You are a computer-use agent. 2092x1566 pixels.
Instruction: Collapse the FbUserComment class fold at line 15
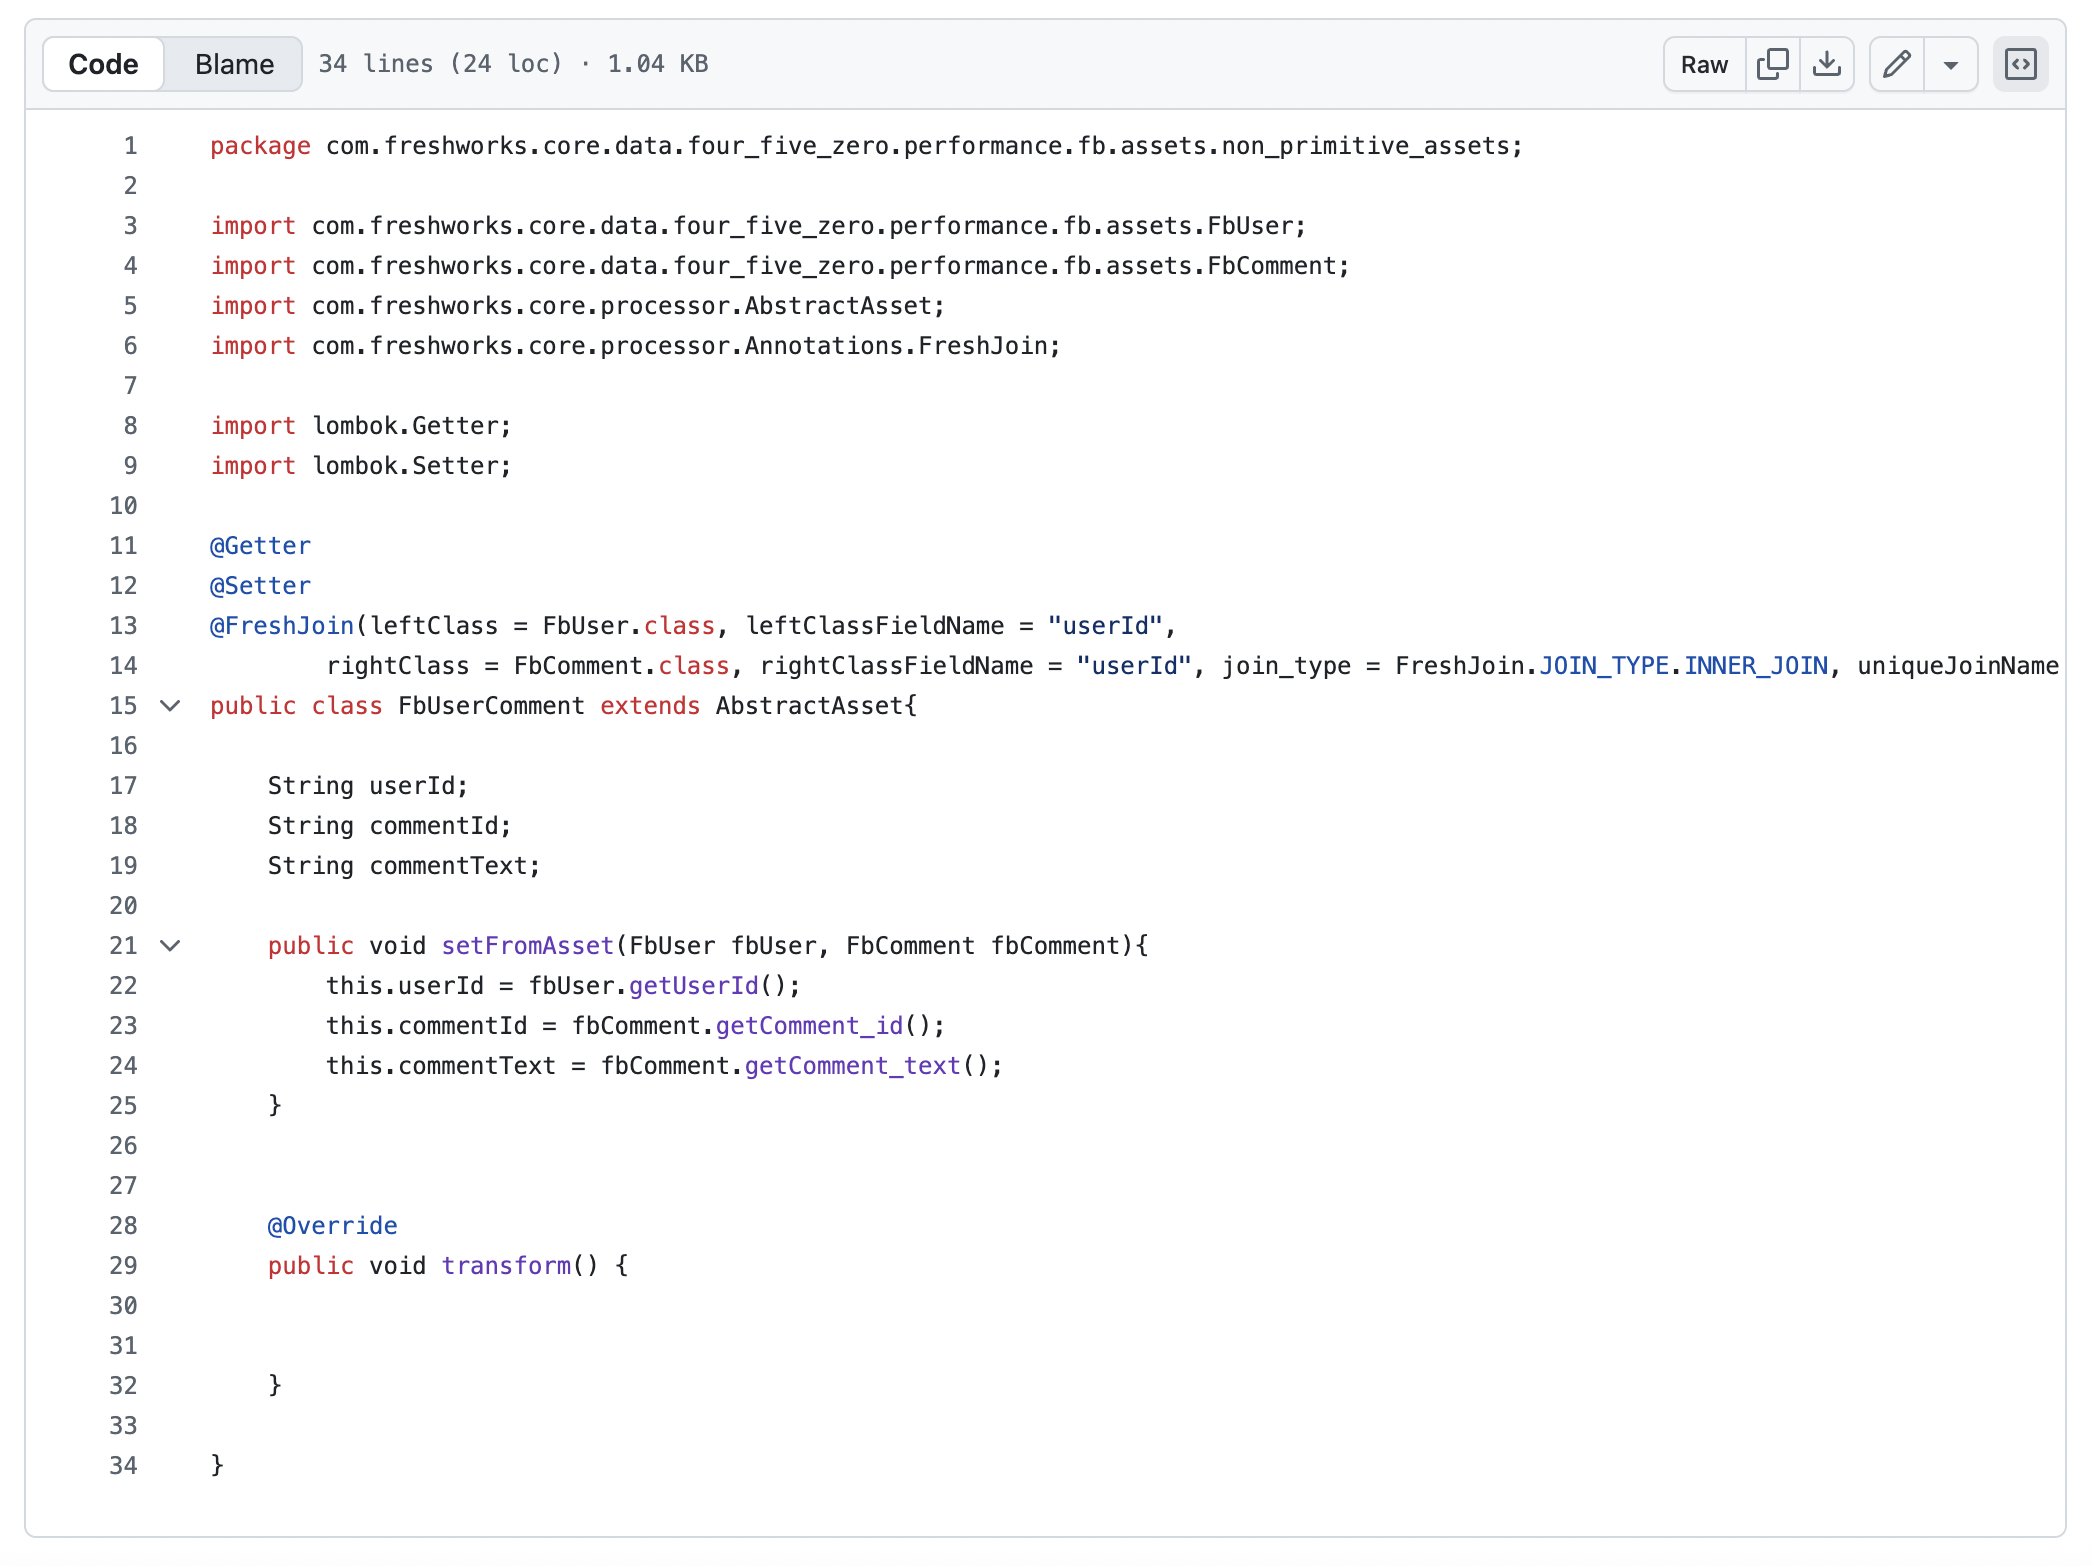click(171, 706)
